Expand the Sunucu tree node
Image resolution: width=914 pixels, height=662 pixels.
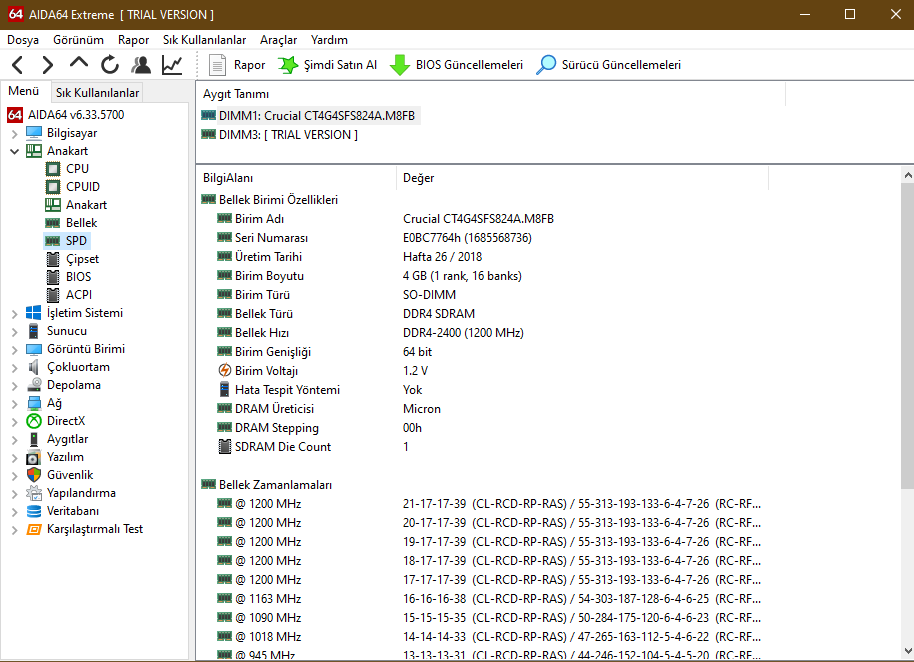tap(15, 332)
